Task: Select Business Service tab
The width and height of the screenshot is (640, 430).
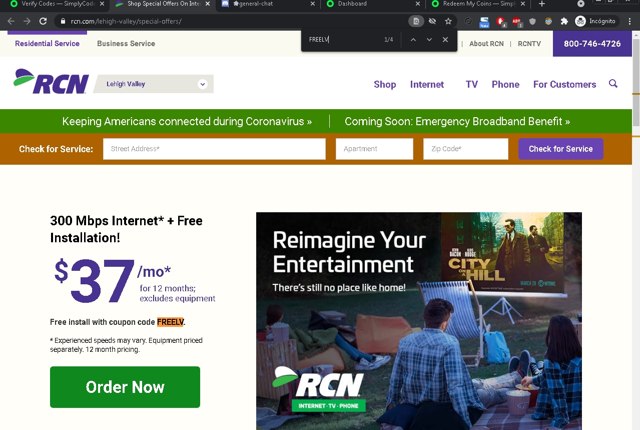Action: [x=126, y=43]
